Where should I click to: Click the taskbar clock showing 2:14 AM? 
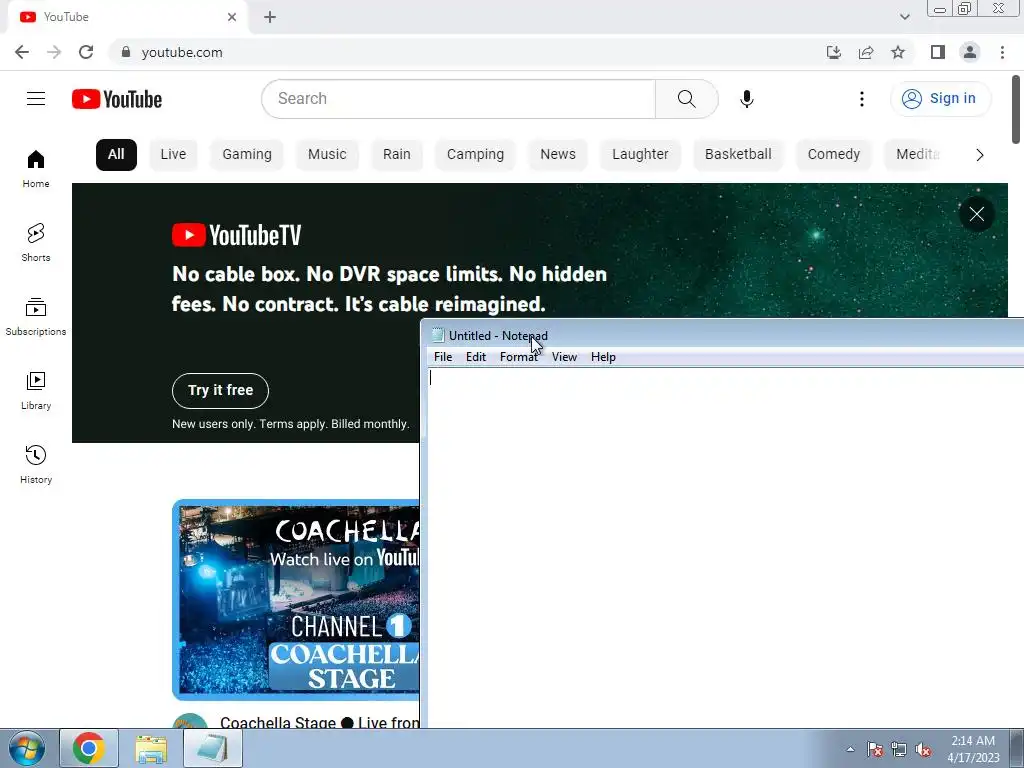pos(973,749)
